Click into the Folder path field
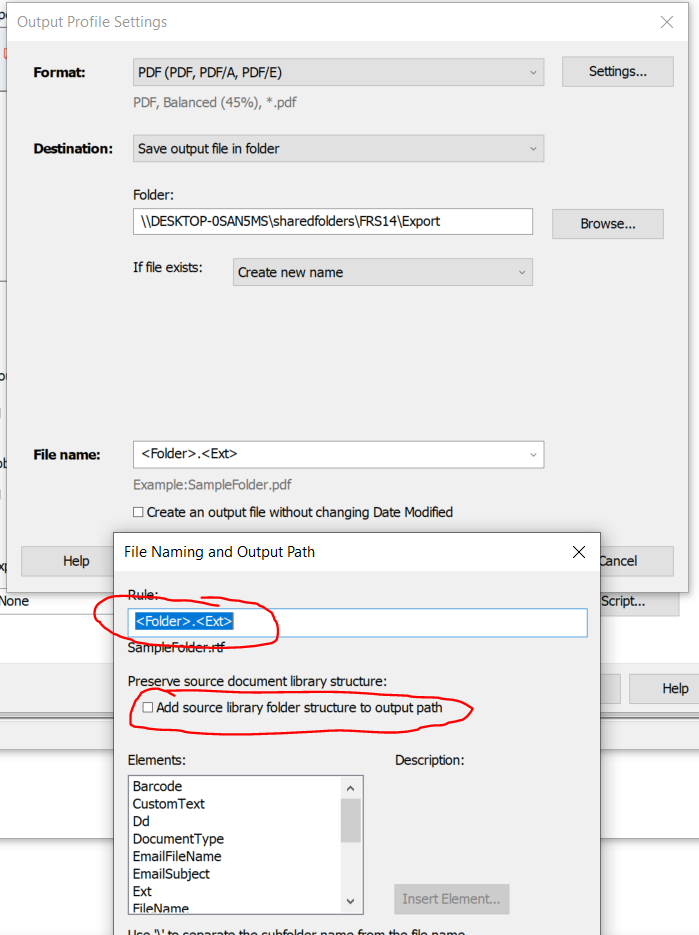 pos(333,221)
